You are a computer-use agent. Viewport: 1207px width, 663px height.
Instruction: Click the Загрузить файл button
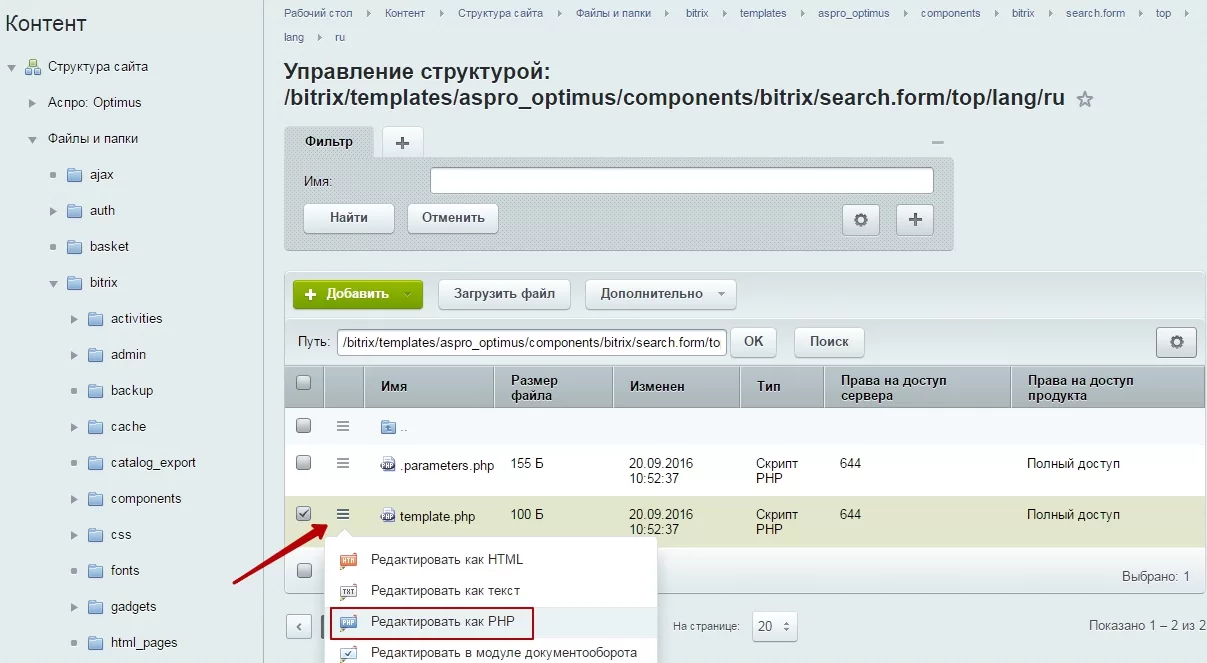pyautogui.click(x=504, y=294)
